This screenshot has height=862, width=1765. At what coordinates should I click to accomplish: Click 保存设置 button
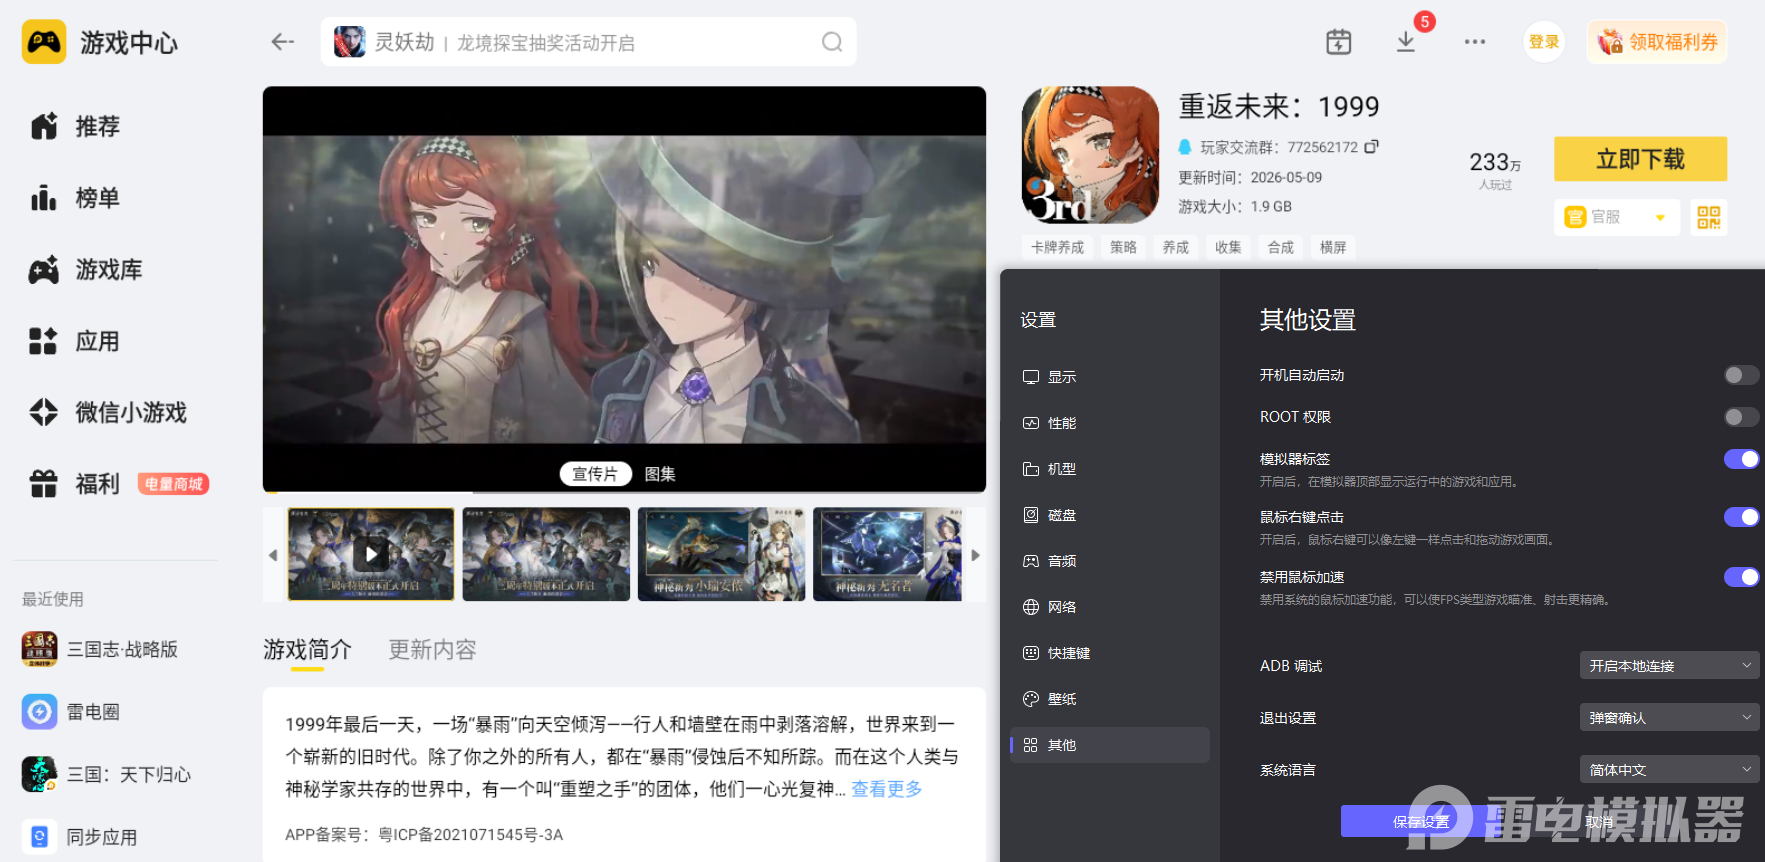1421,822
